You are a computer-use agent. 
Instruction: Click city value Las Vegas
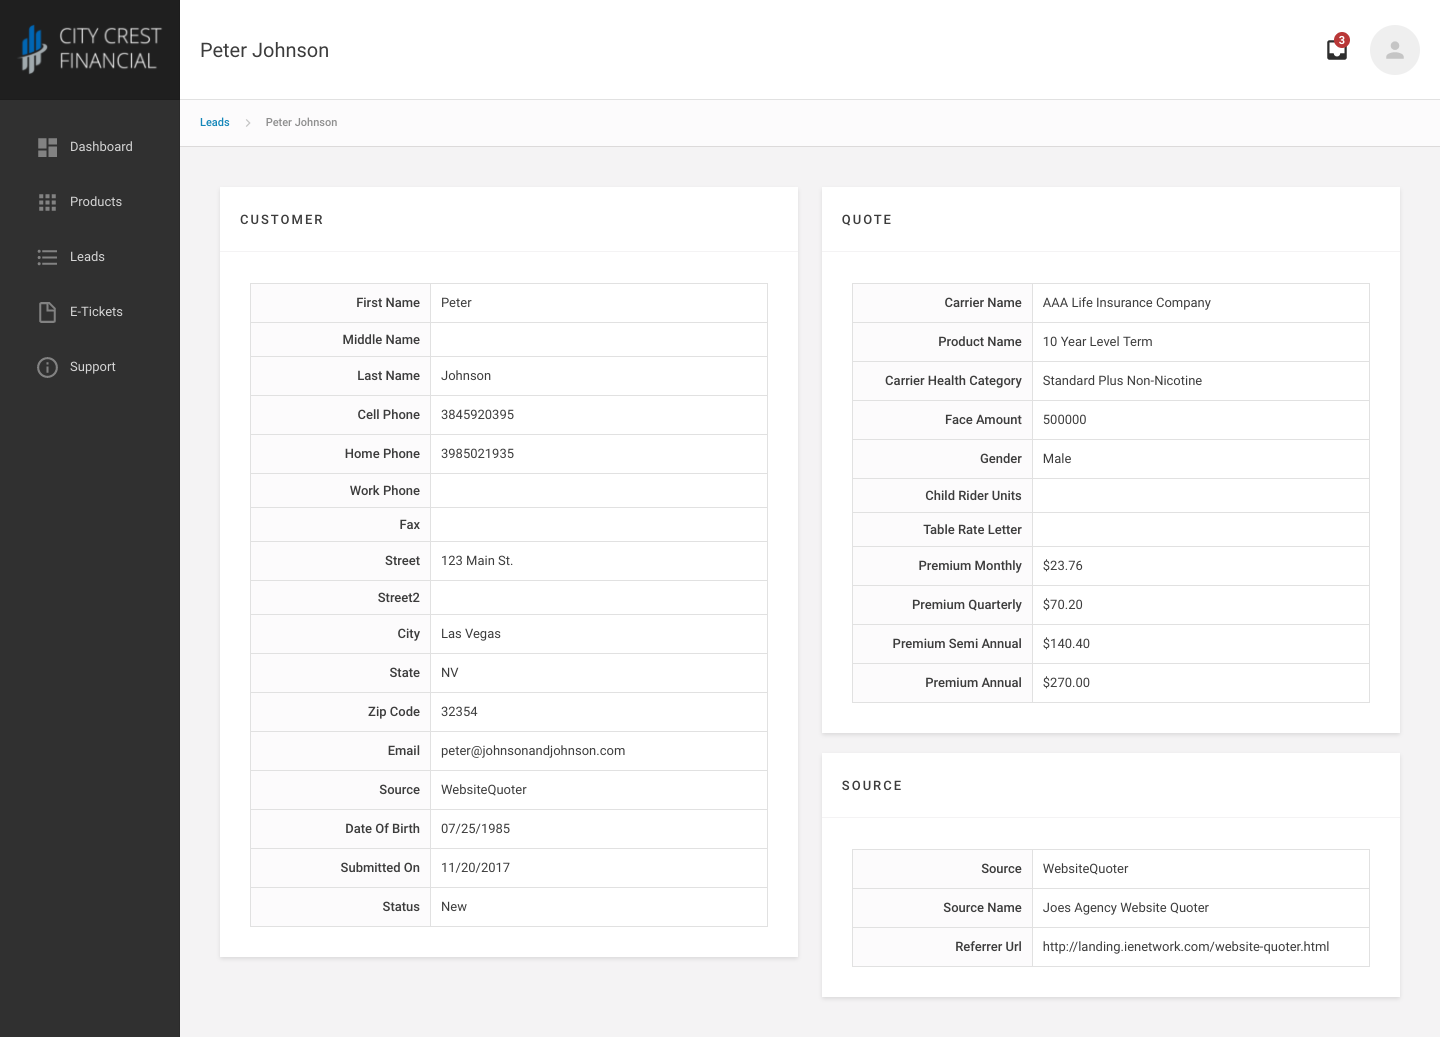[471, 634]
